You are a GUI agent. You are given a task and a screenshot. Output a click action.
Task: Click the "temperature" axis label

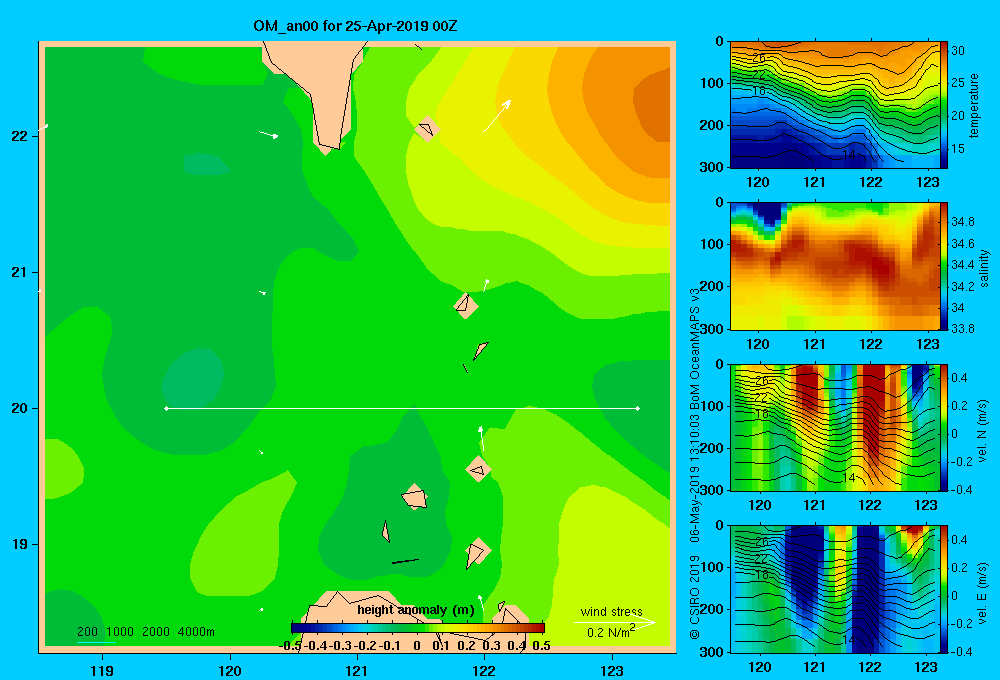point(974,105)
